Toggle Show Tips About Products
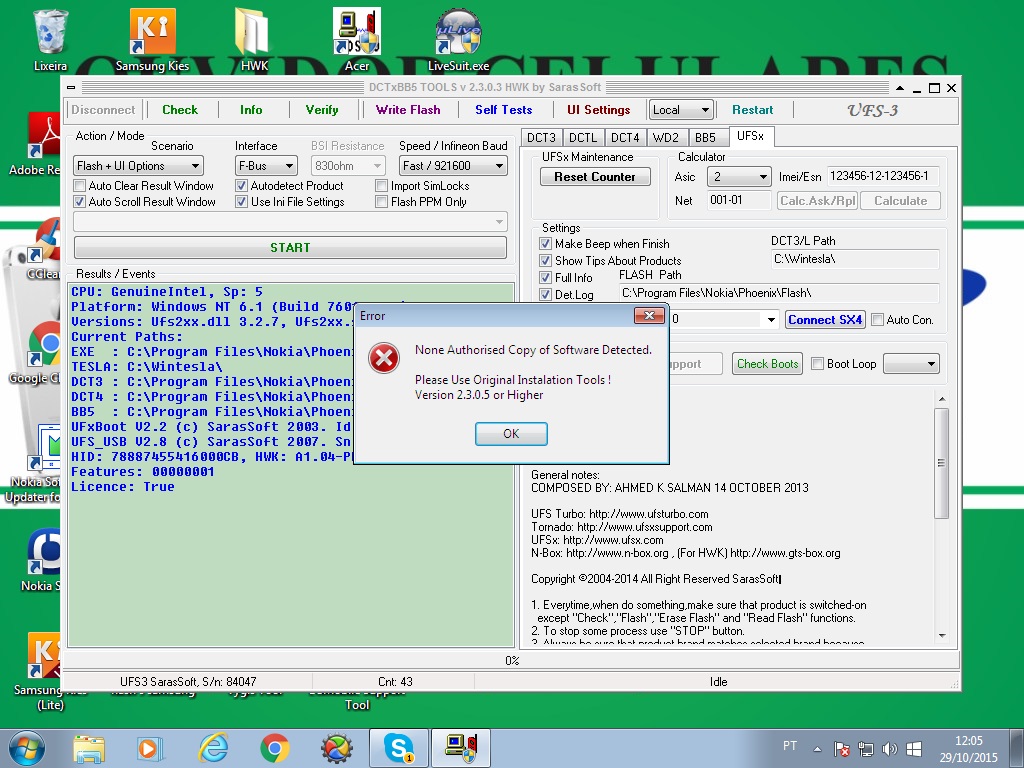This screenshot has width=1024, height=768. tap(545, 261)
